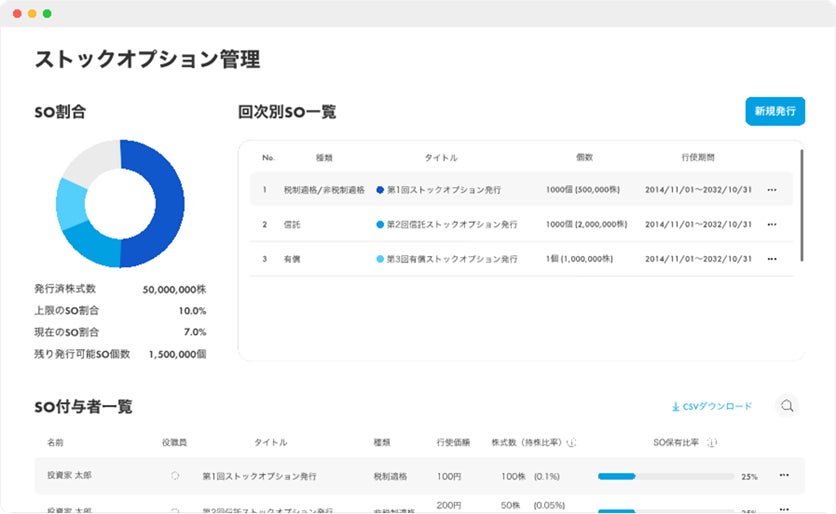The image size is (836, 514).
Task: Click the info icon beside 株式数 (持株比率)
Action: click(571, 442)
